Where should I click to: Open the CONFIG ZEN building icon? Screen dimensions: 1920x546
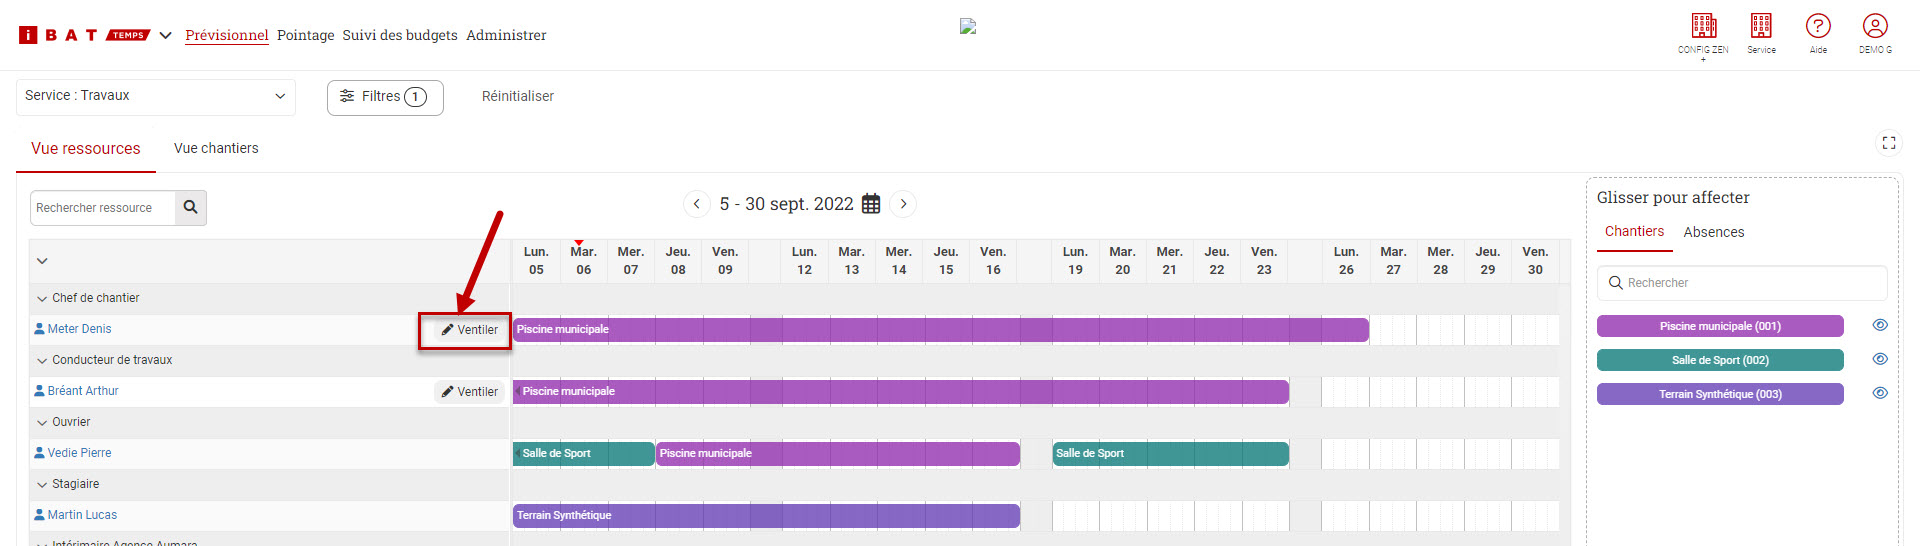click(1703, 25)
